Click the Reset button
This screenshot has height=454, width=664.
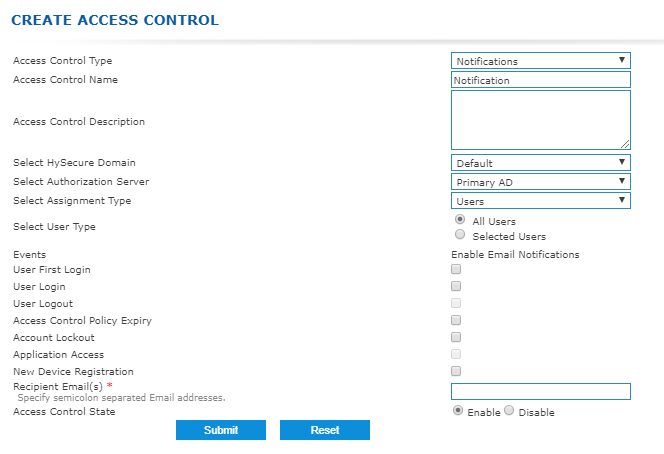pyautogui.click(x=325, y=430)
